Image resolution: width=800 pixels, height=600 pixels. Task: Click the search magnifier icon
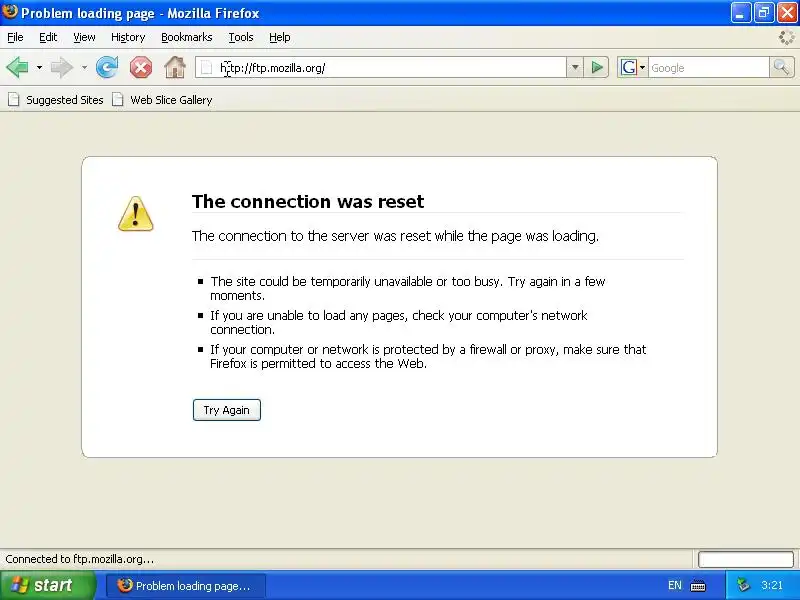781,67
